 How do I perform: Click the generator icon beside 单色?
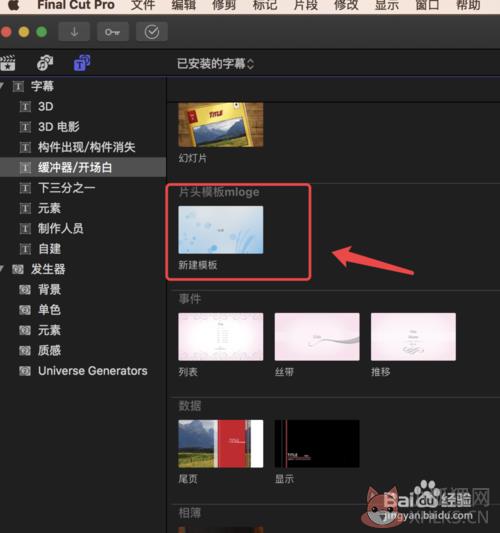pos(25,310)
